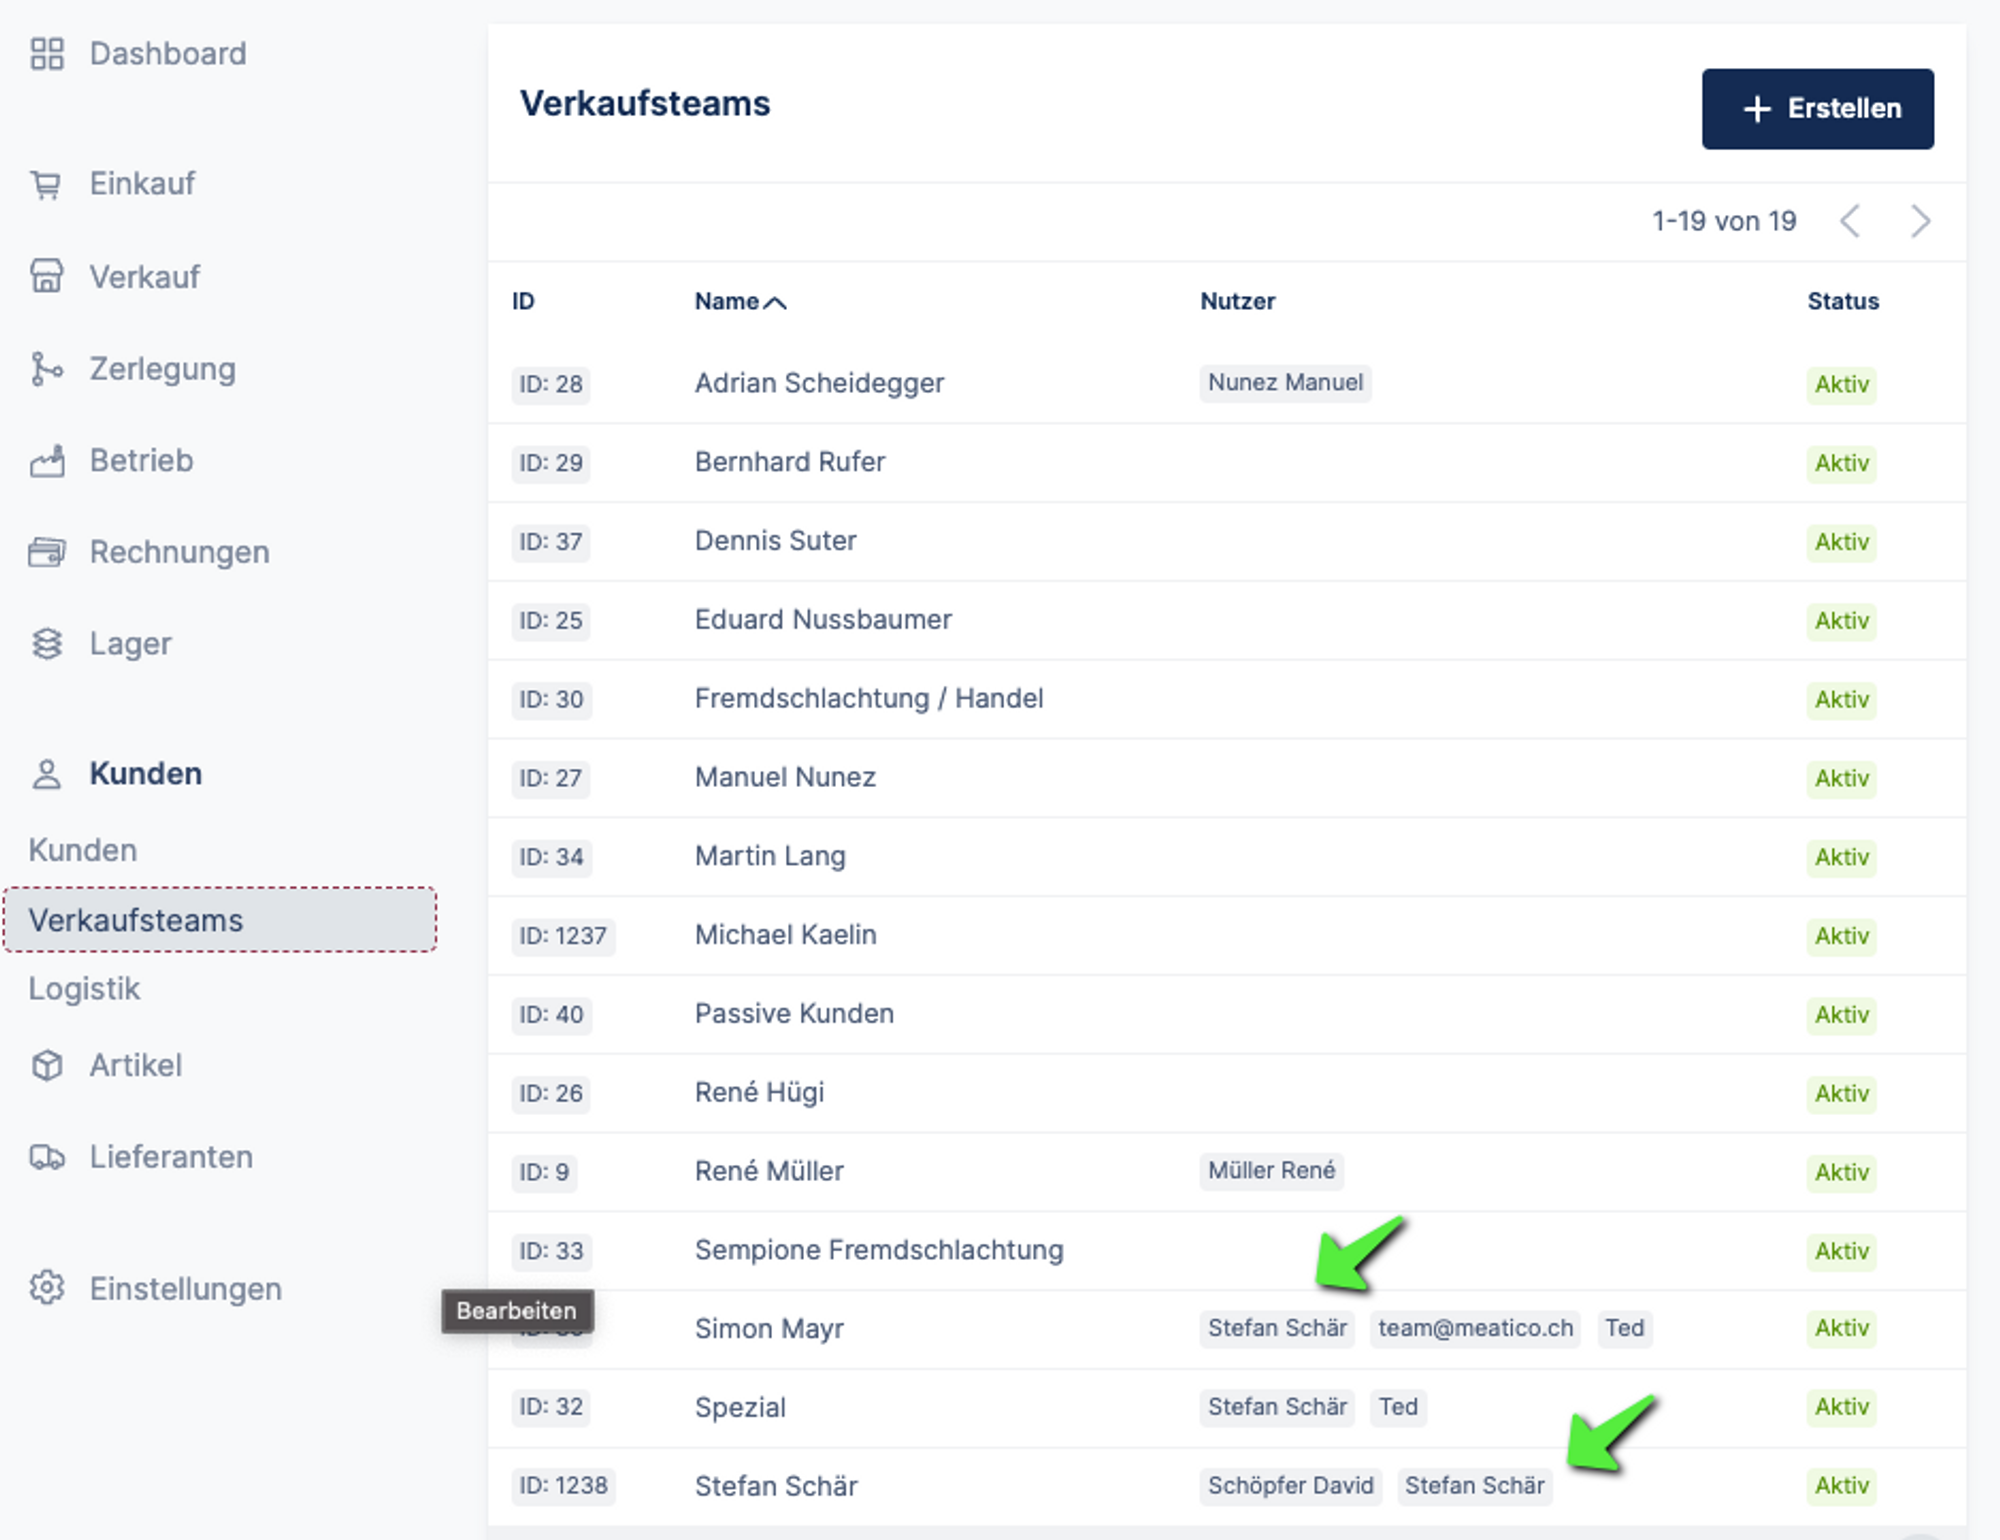Click the Zerlegung branch icon
This screenshot has height=1540, width=2000.
(x=46, y=369)
